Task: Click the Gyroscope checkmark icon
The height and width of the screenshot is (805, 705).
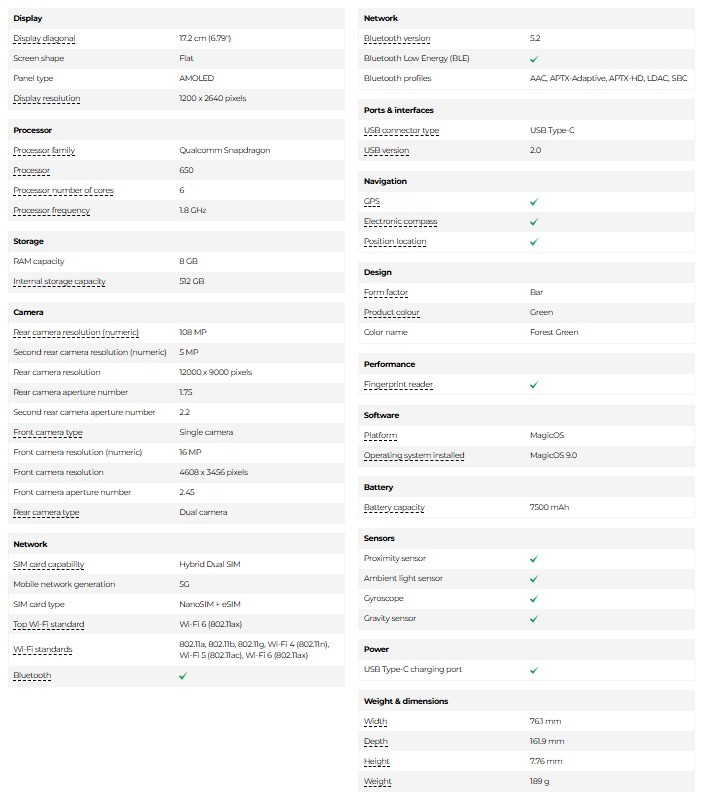Action: [534, 599]
